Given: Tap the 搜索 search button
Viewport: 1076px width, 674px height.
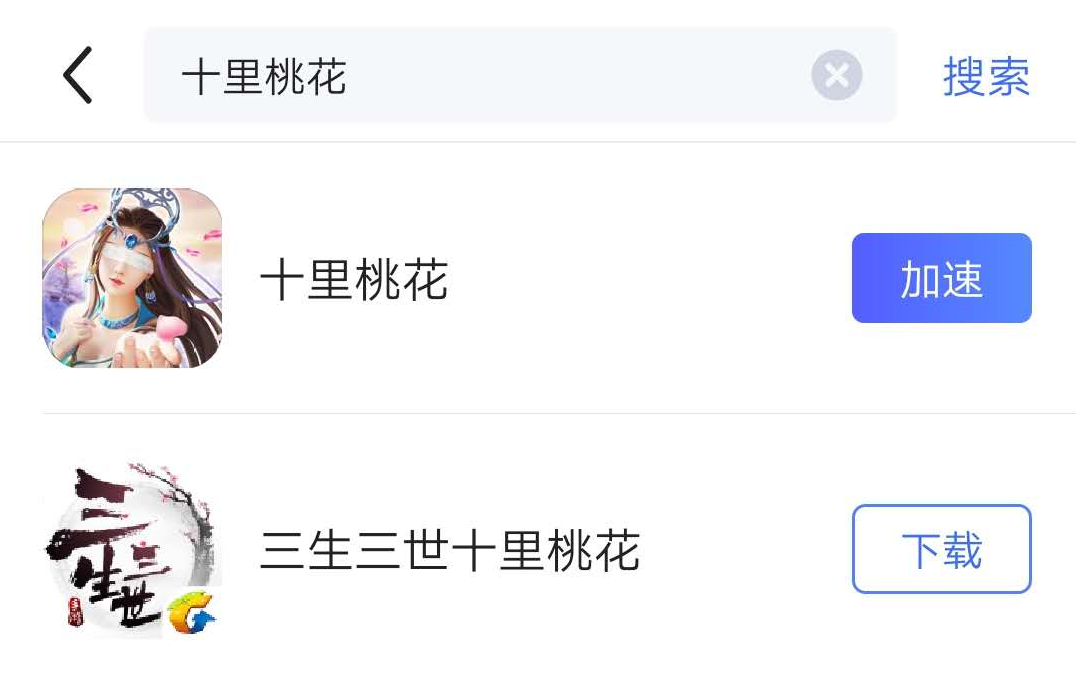Looking at the screenshot, I should click(986, 76).
